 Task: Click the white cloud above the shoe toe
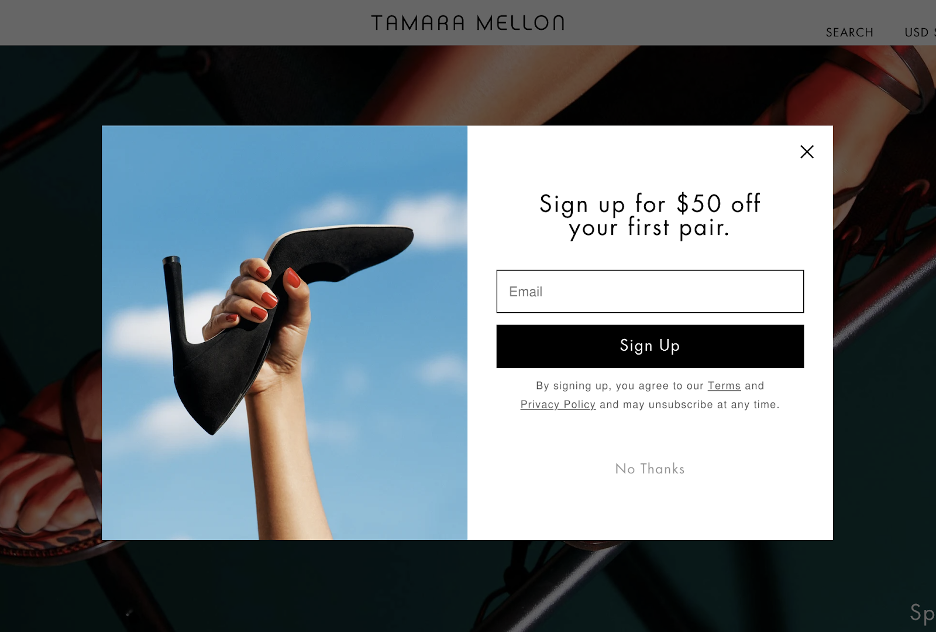[427, 220]
